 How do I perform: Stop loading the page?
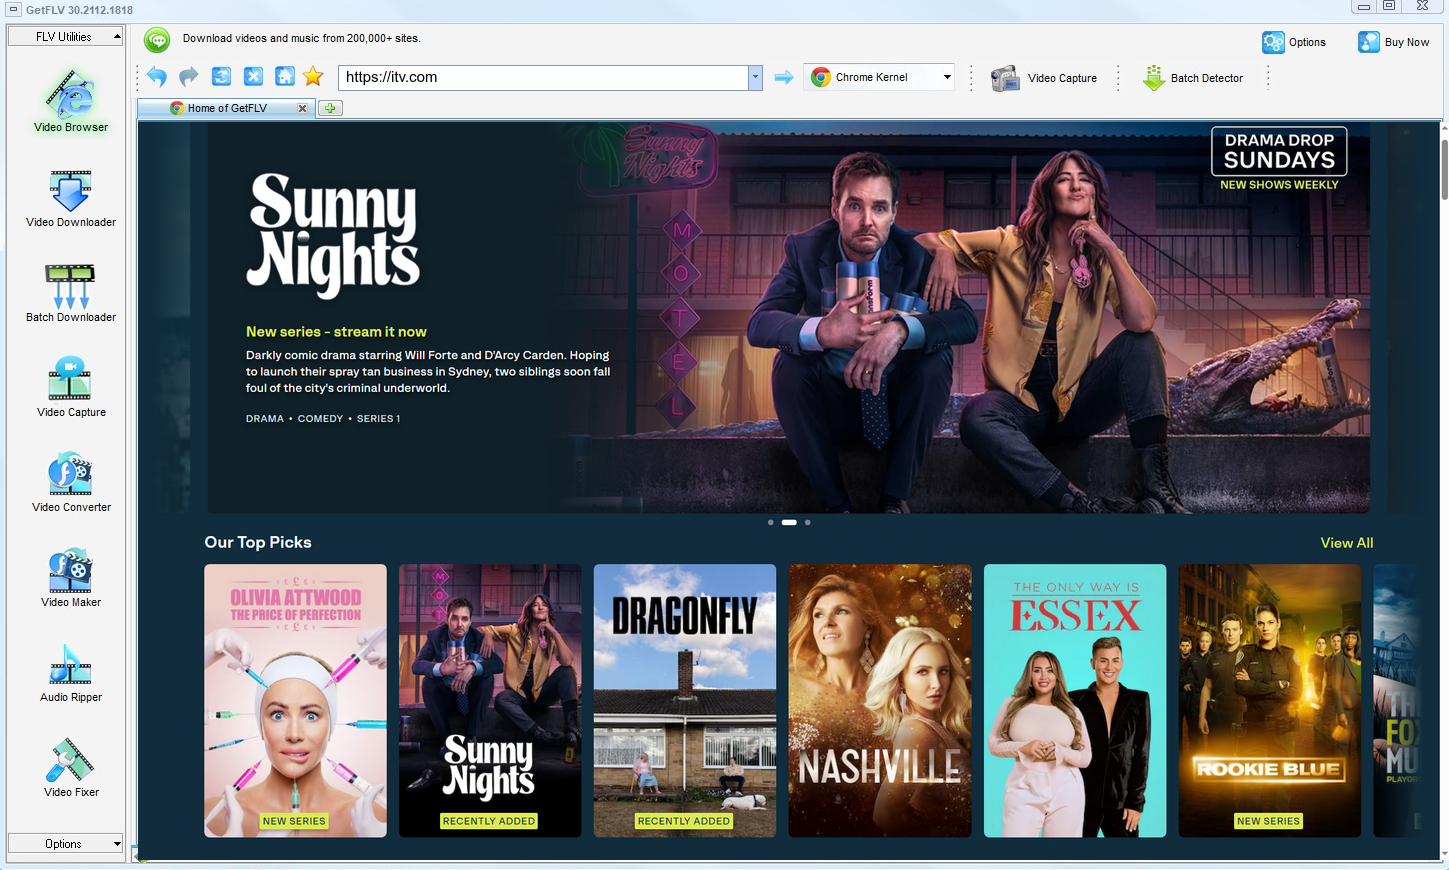[x=253, y=77]
